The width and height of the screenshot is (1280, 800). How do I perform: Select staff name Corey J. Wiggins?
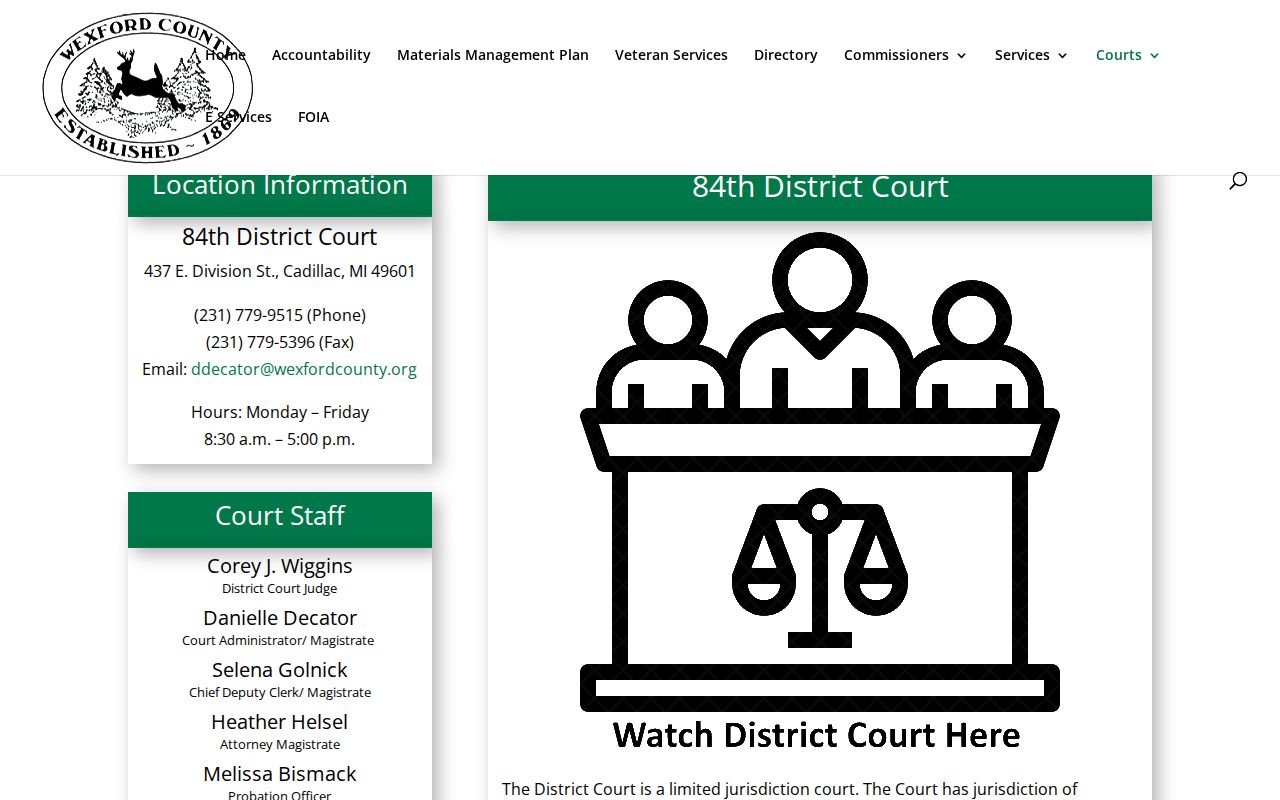280,566
